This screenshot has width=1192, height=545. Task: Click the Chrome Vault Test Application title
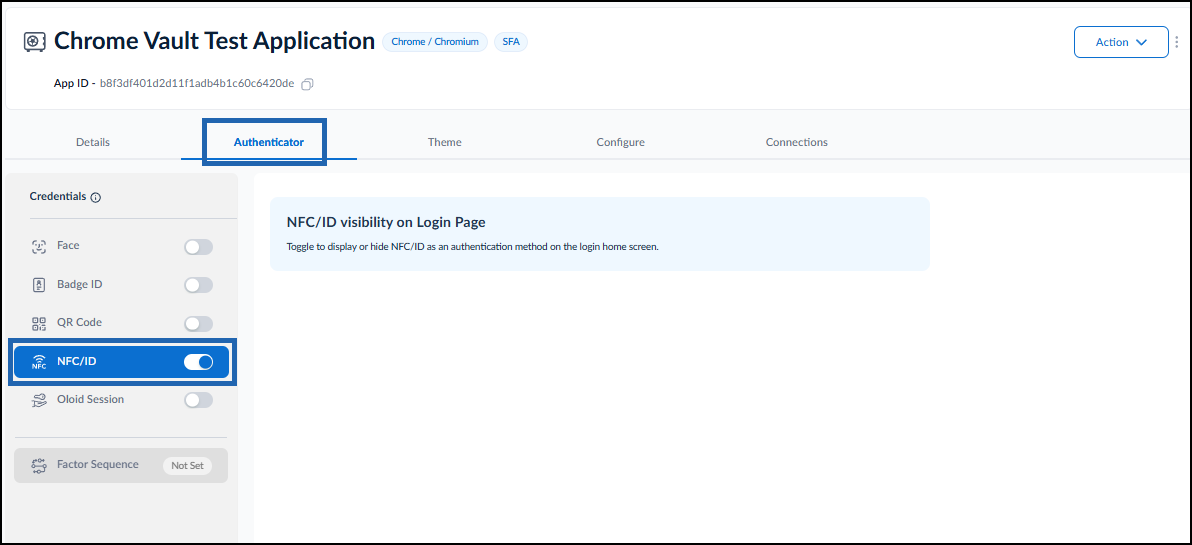(x=214, y=41)
